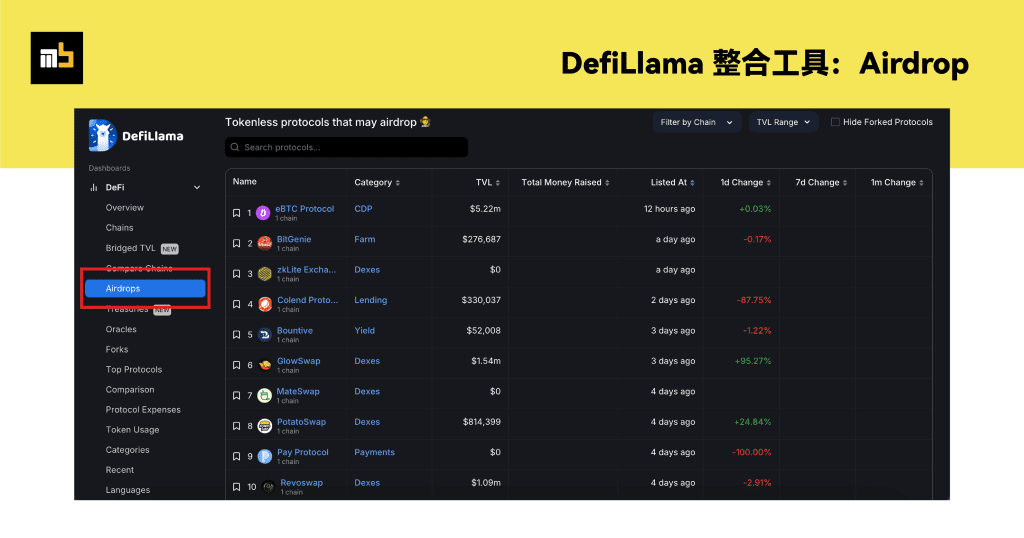Screen dimensions: 1024x538
Task: Open Oracles in sidebar
Action: coord(121,330)
